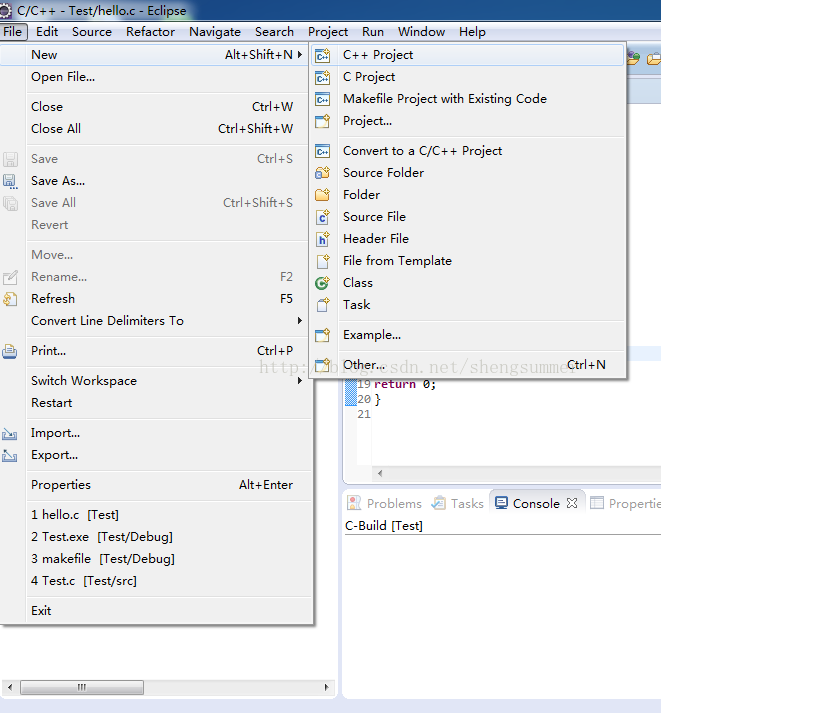
Task: Reopen recent file 2 Test.exe [Test/Debug]
Action: tap(155, 536)
